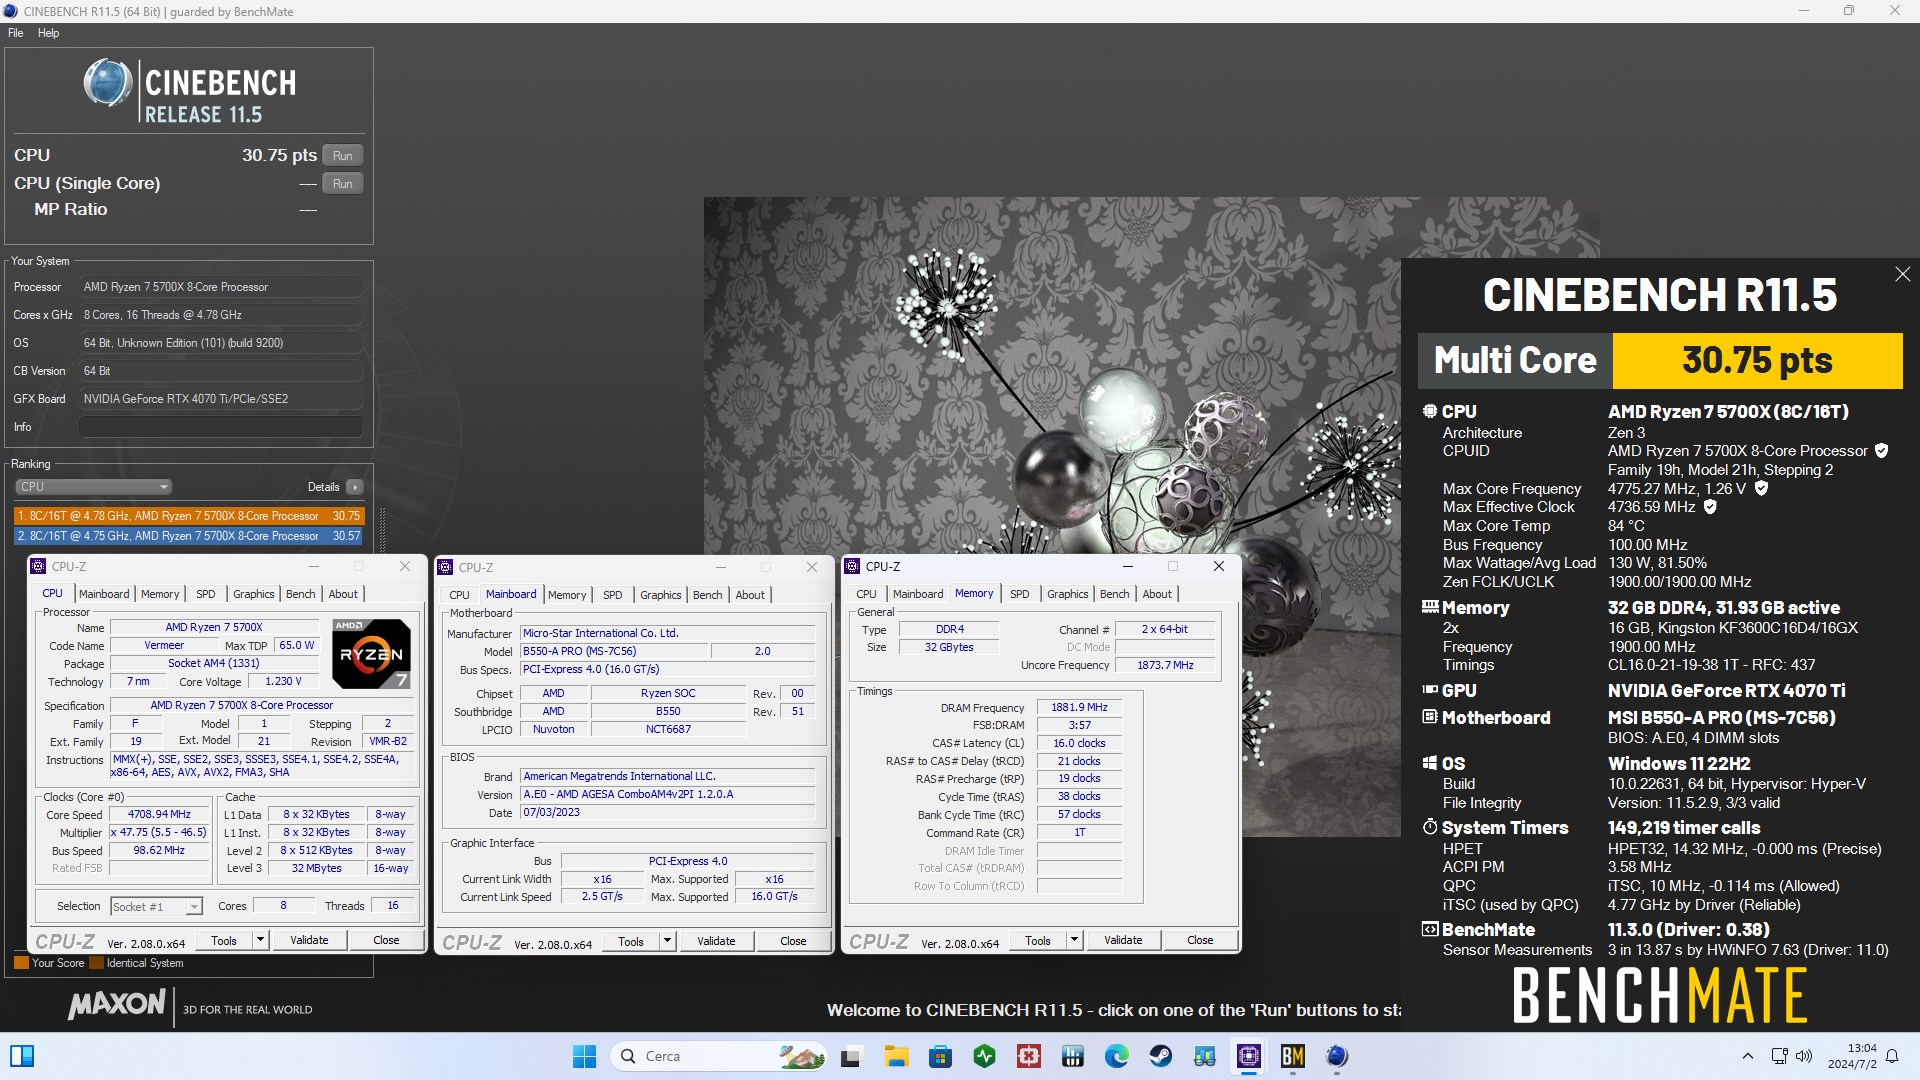Open the green heartbeat monitor taskbar app

tap(984, 1056)
